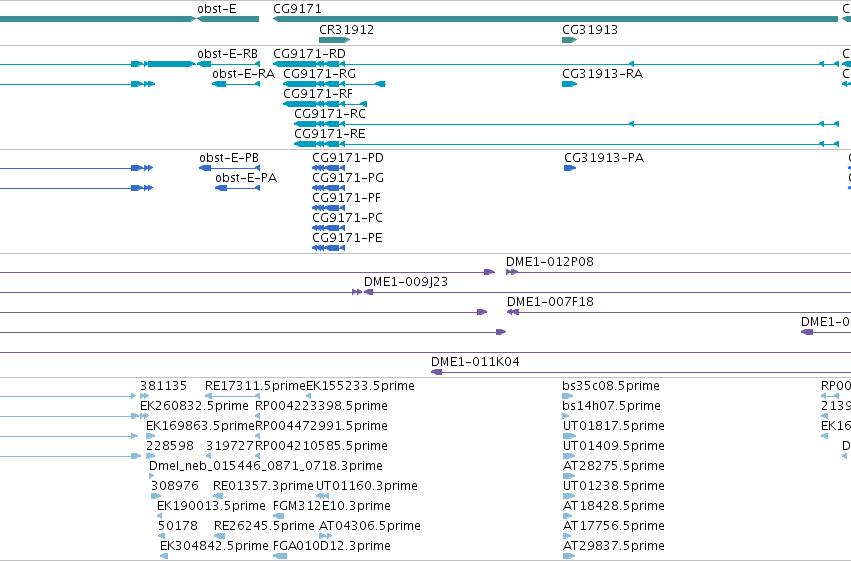Select EST UT01817.5prime

[614, 426]
